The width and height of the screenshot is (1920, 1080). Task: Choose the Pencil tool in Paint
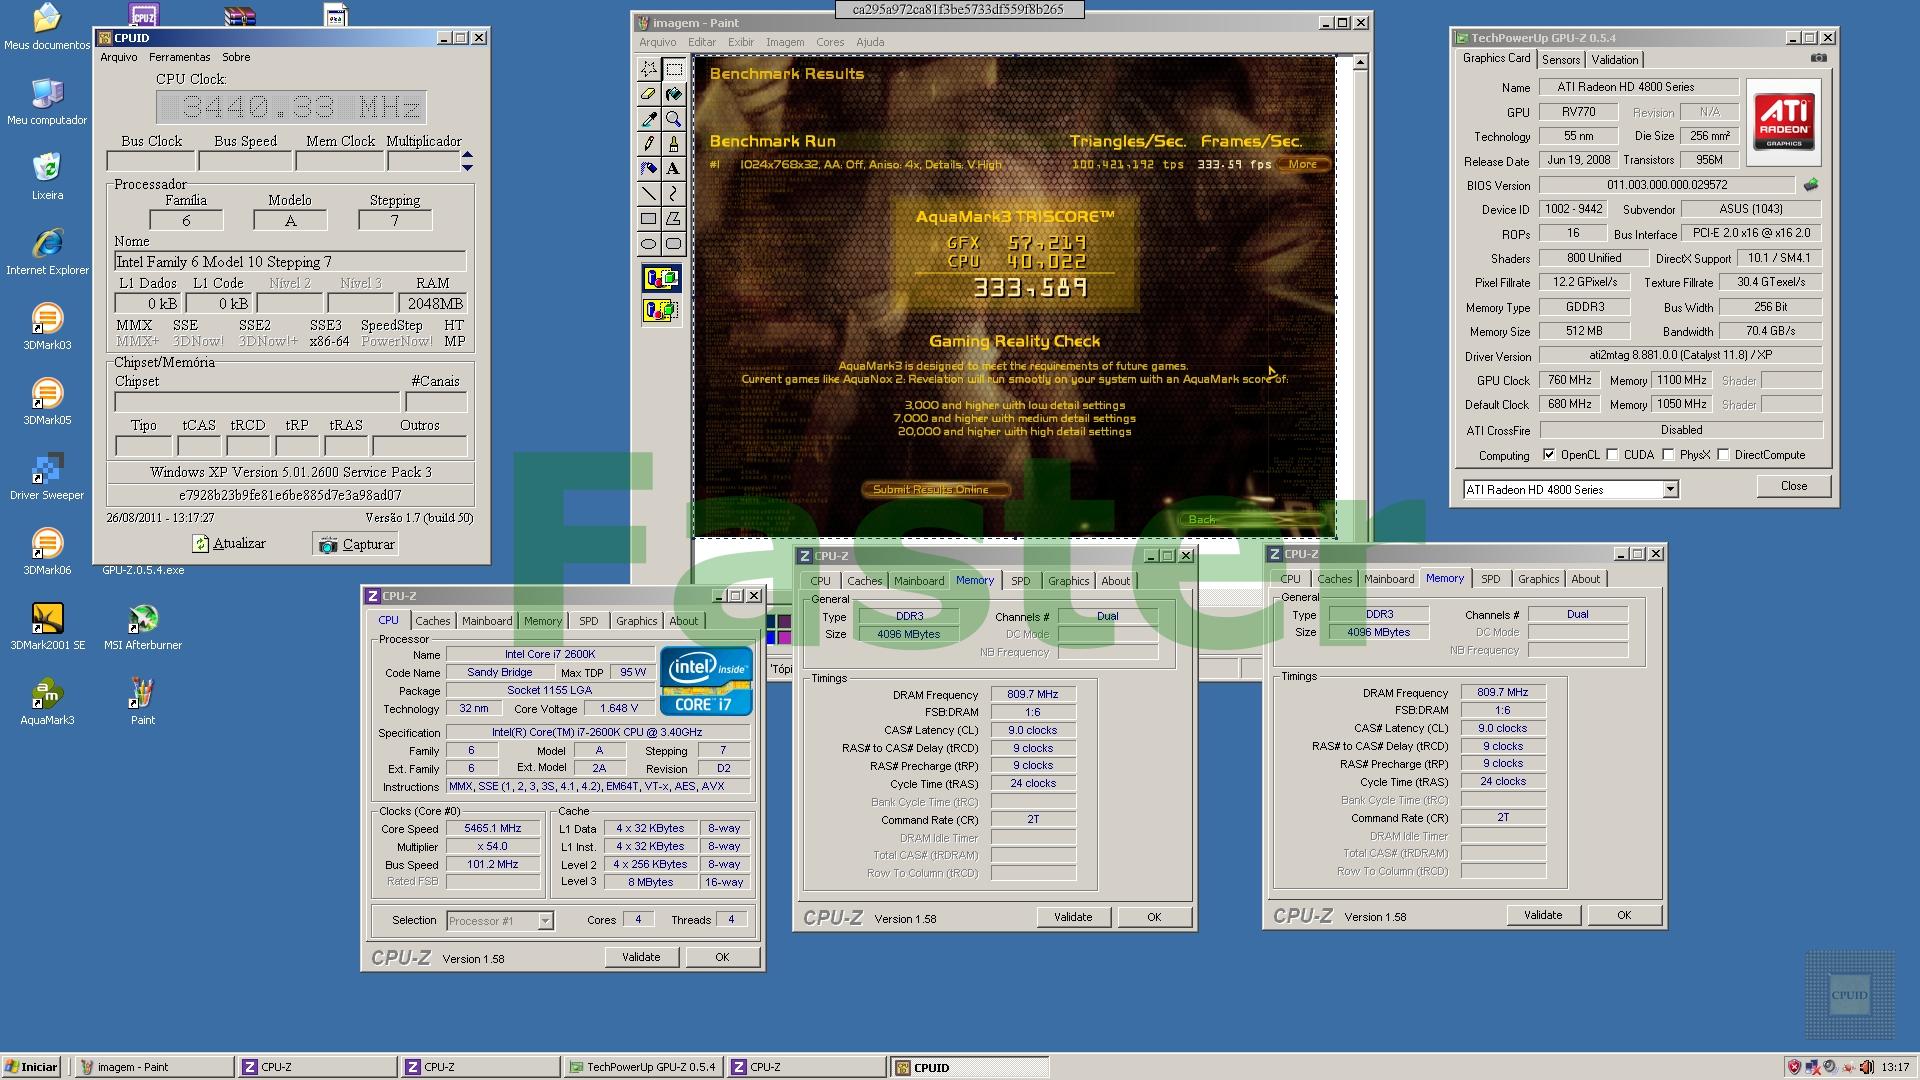click(649, 144)
